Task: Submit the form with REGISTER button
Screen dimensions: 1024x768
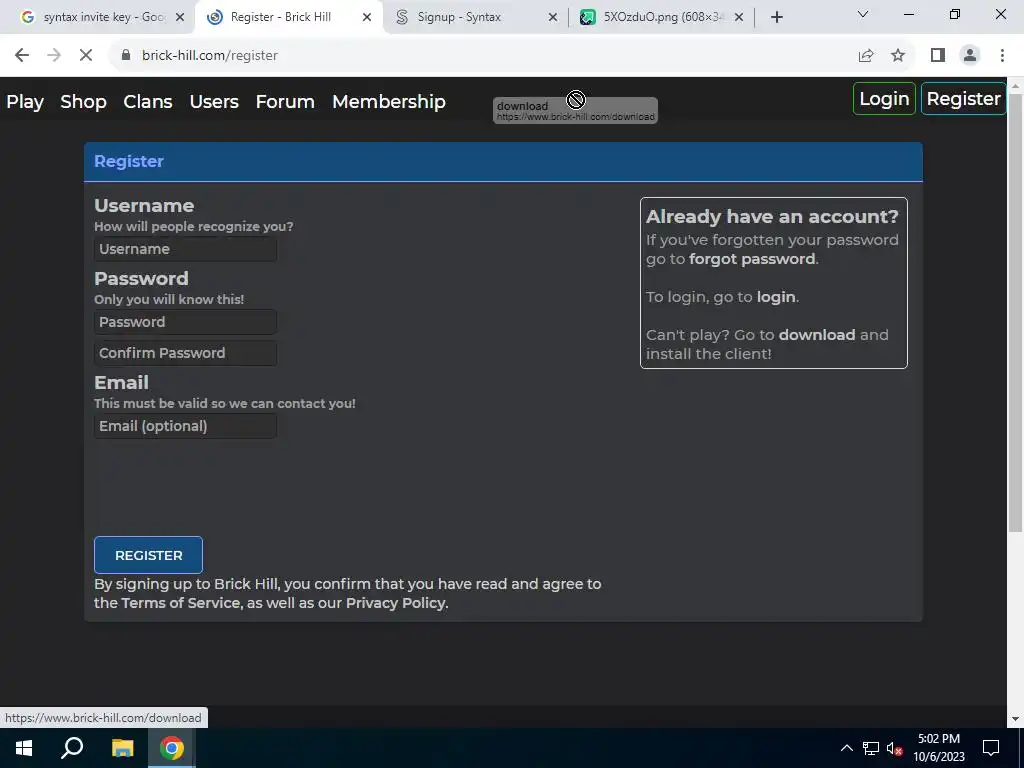Action: pos(148,555)
